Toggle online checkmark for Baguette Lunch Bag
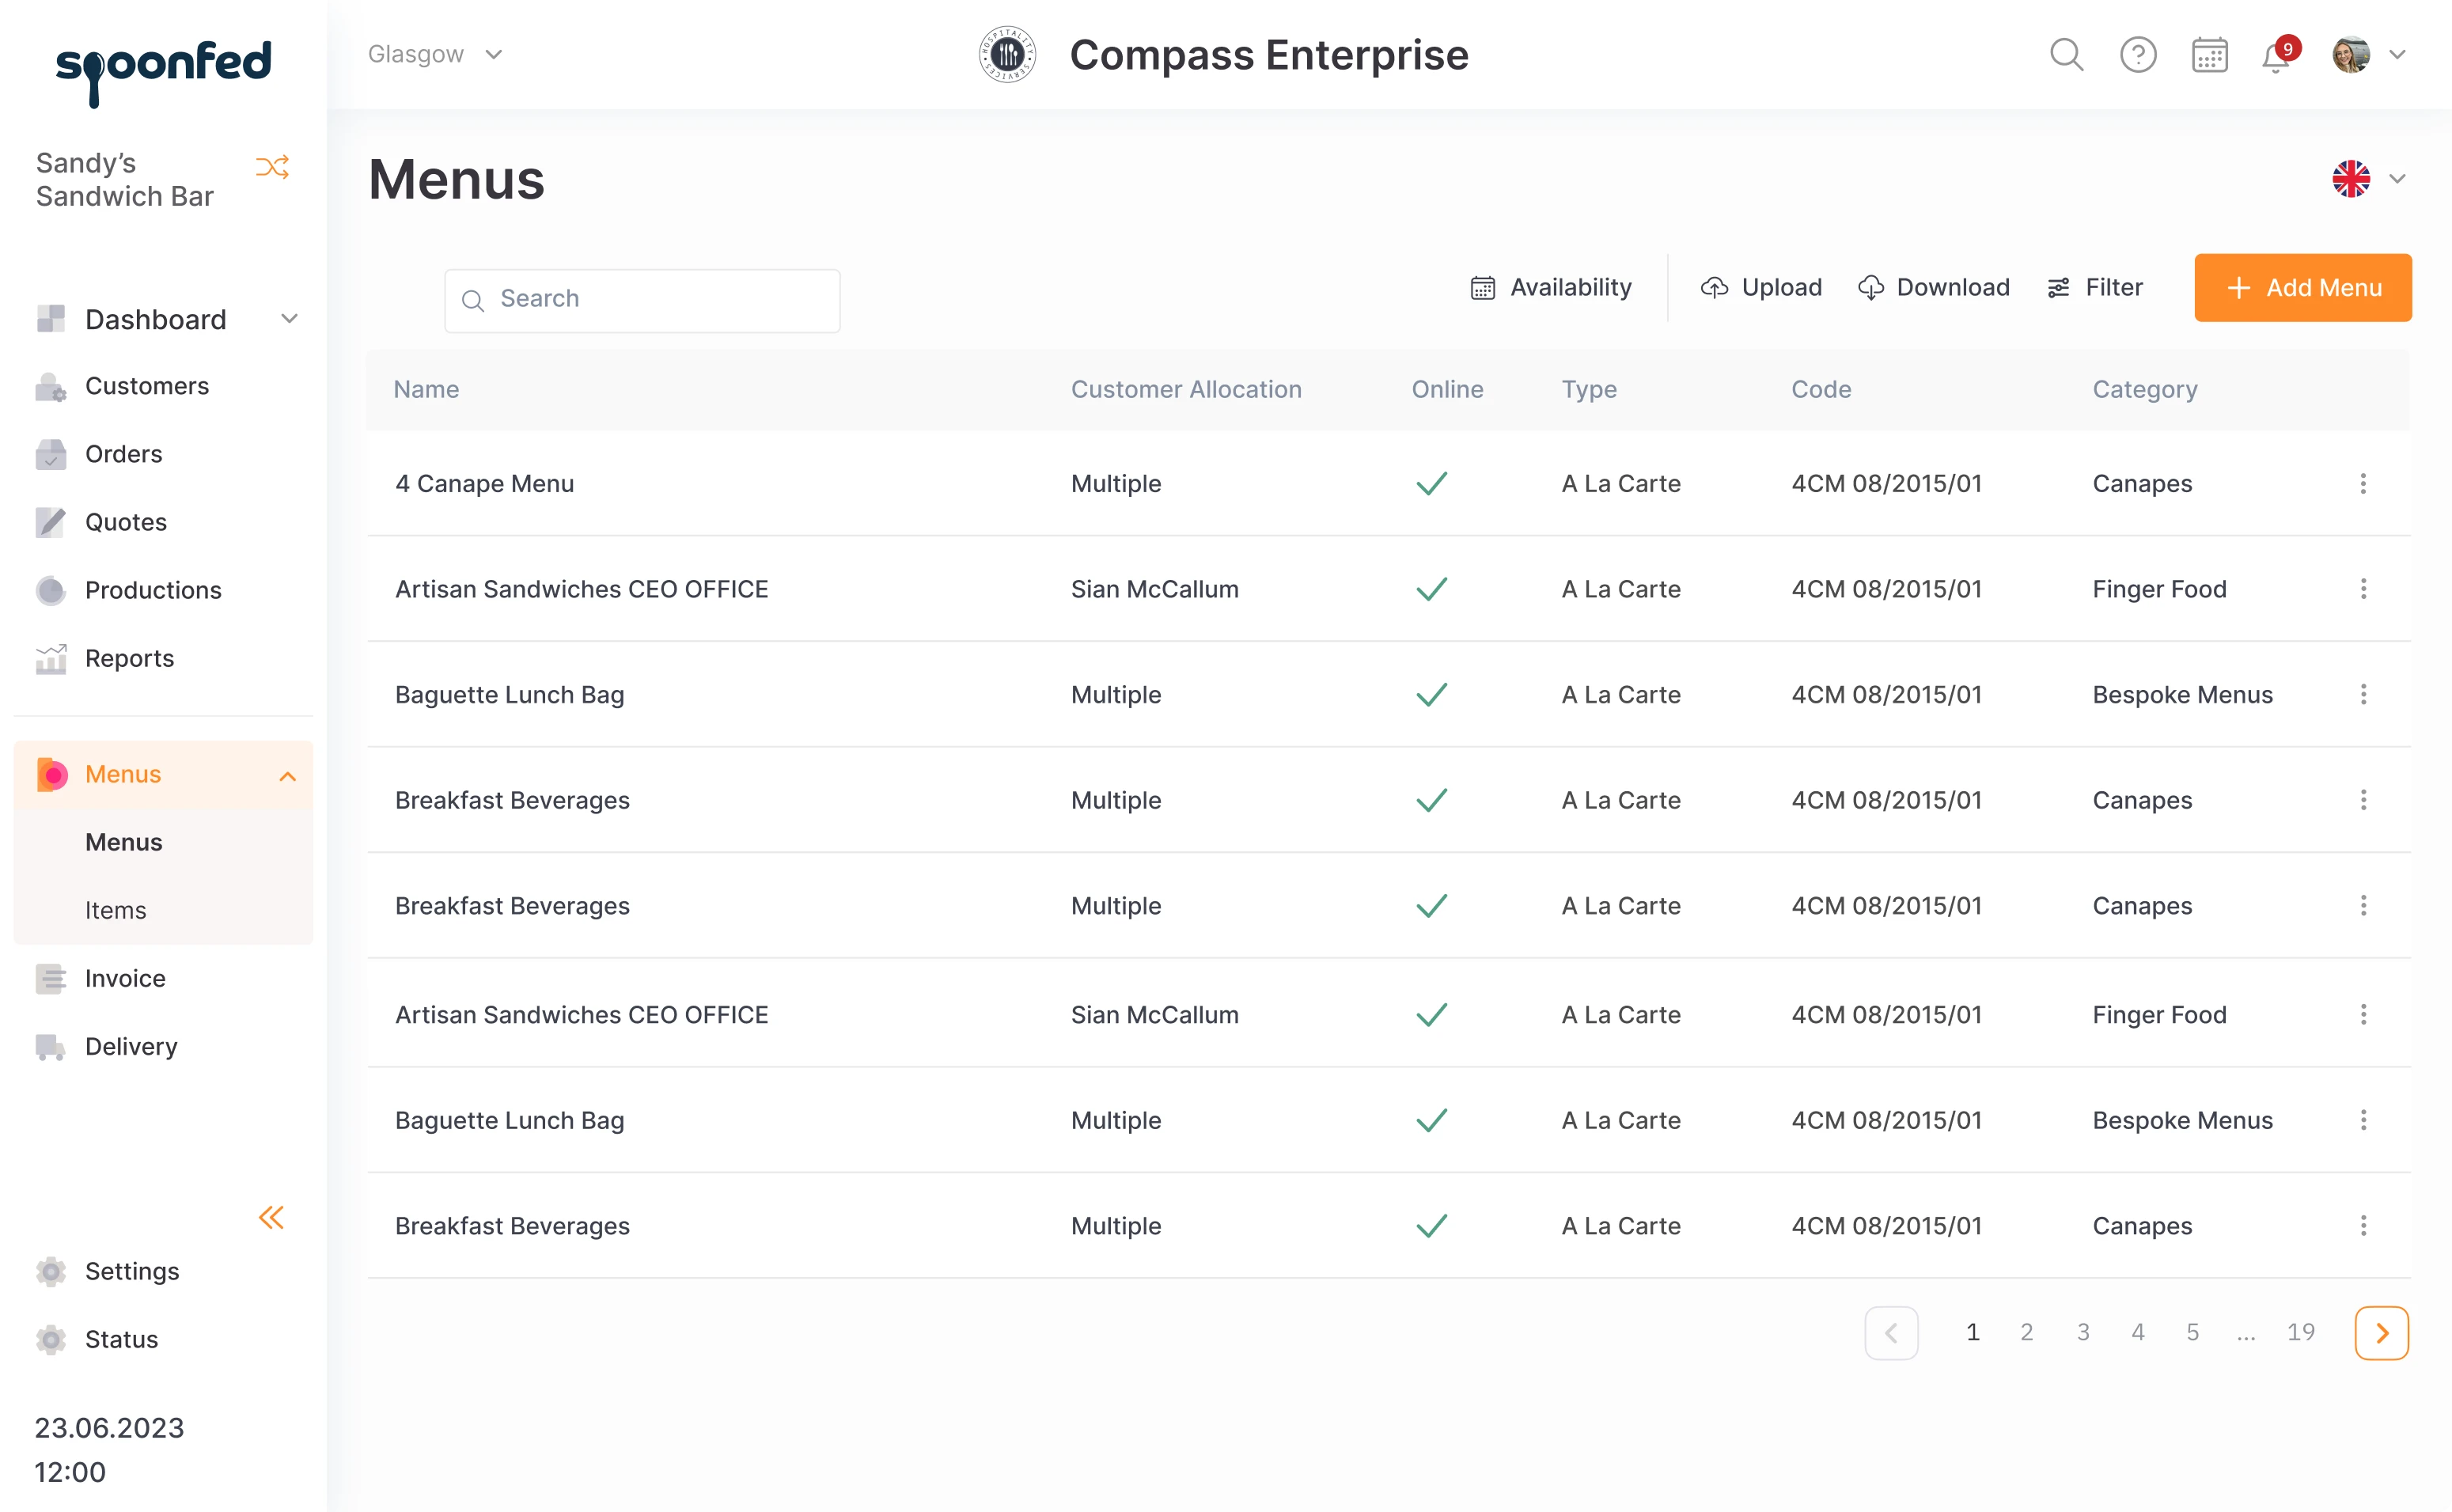The height and width of the screenshot is (1512, 2452). click(x=1430, y=694)
